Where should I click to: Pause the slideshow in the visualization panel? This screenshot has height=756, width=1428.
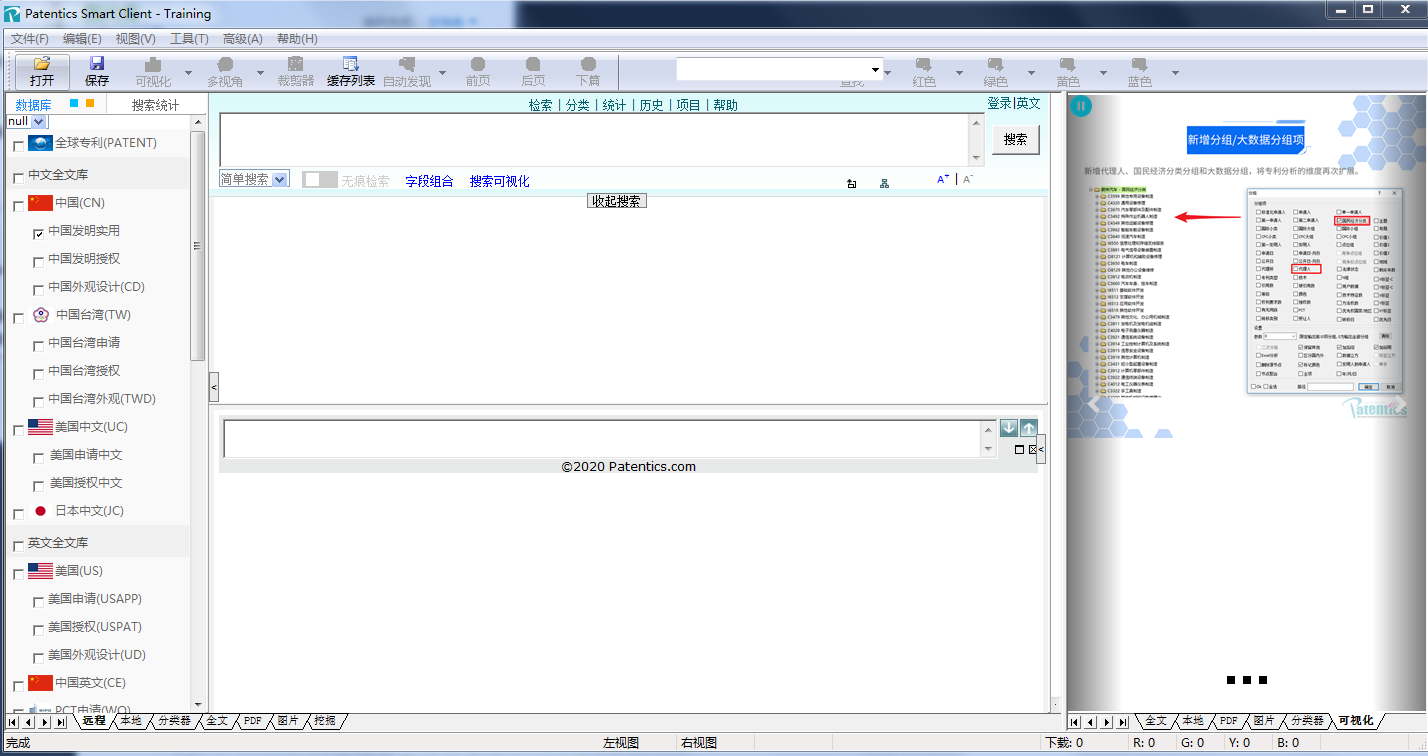coord(1081,106)
